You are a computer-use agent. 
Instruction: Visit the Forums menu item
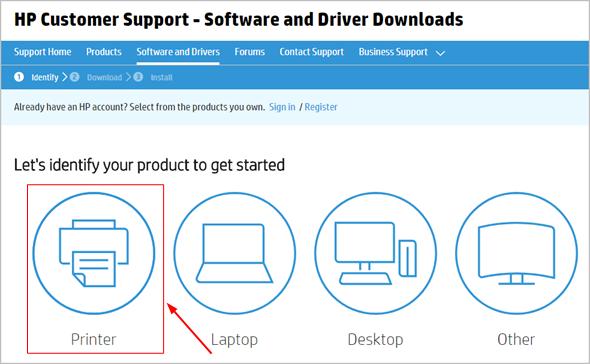(x=249, y=52)
